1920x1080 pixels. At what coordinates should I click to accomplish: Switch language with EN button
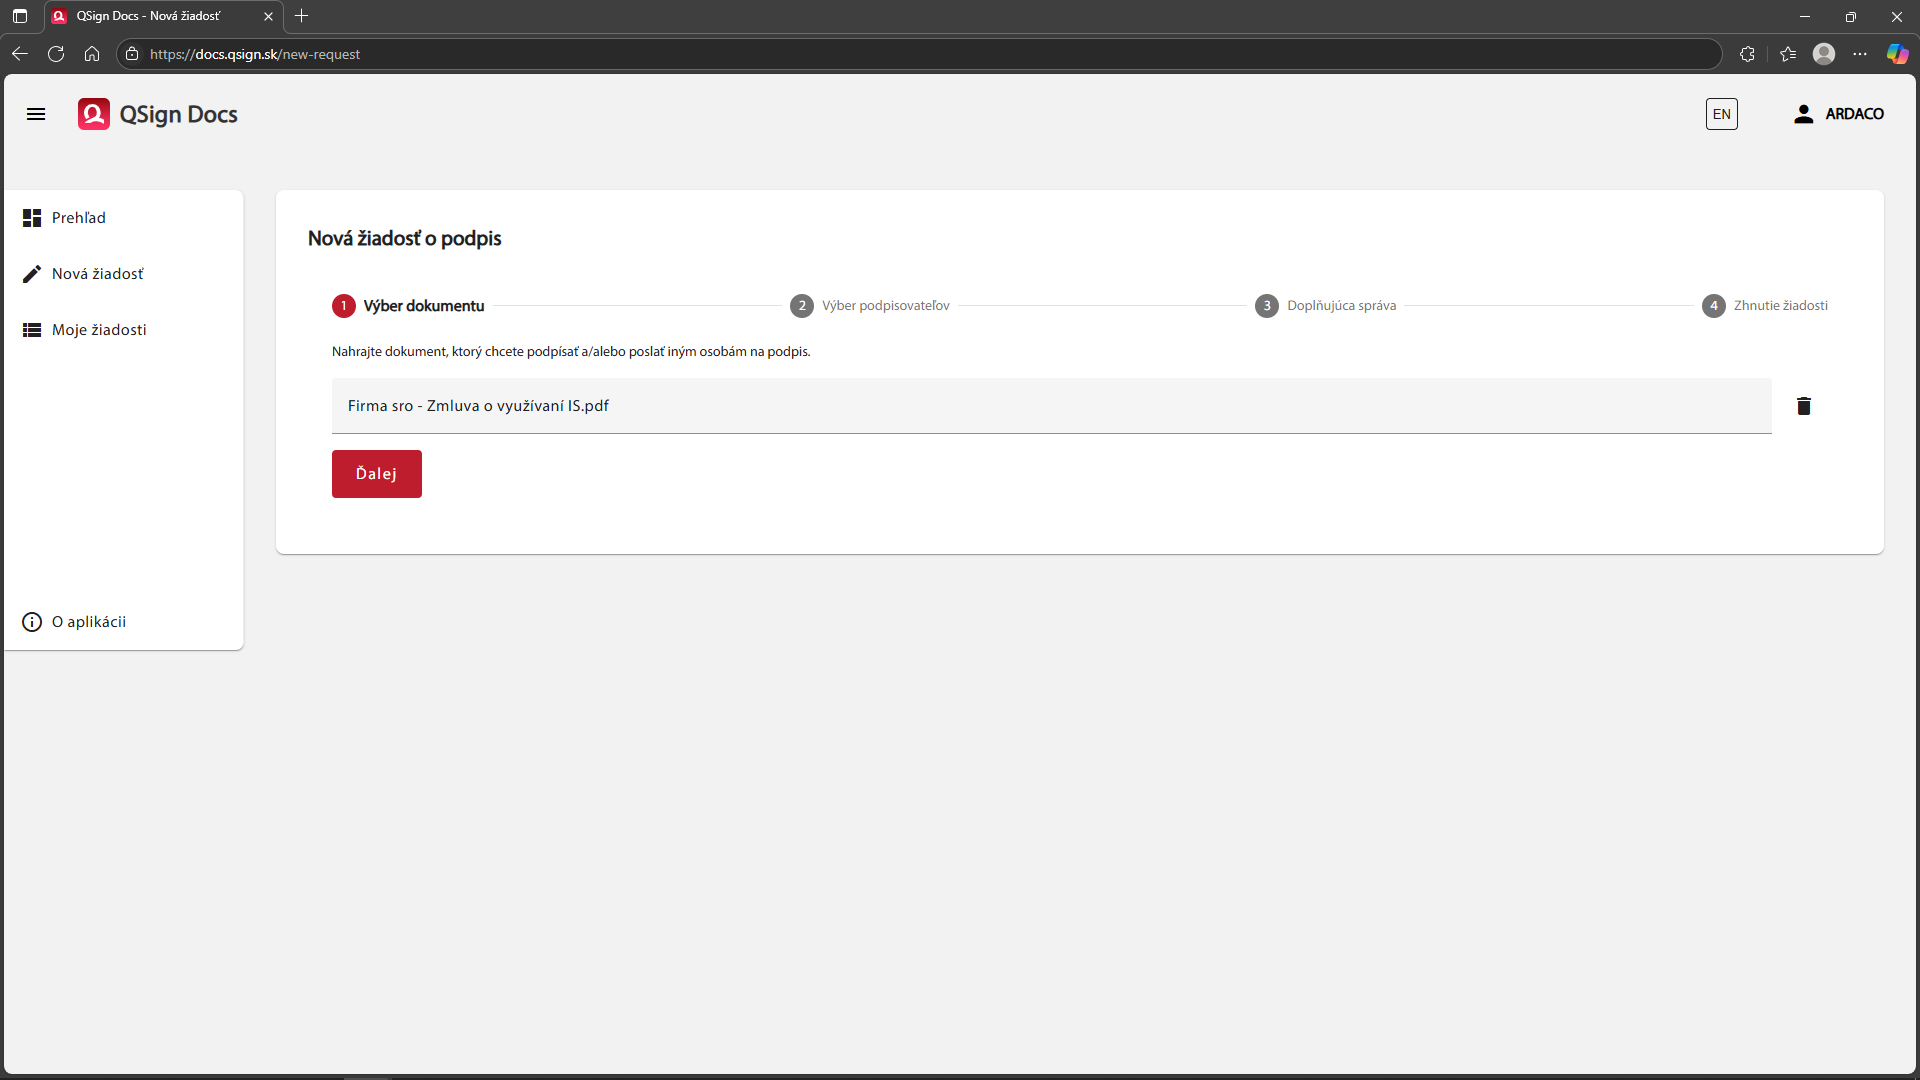click(1721, 114)
